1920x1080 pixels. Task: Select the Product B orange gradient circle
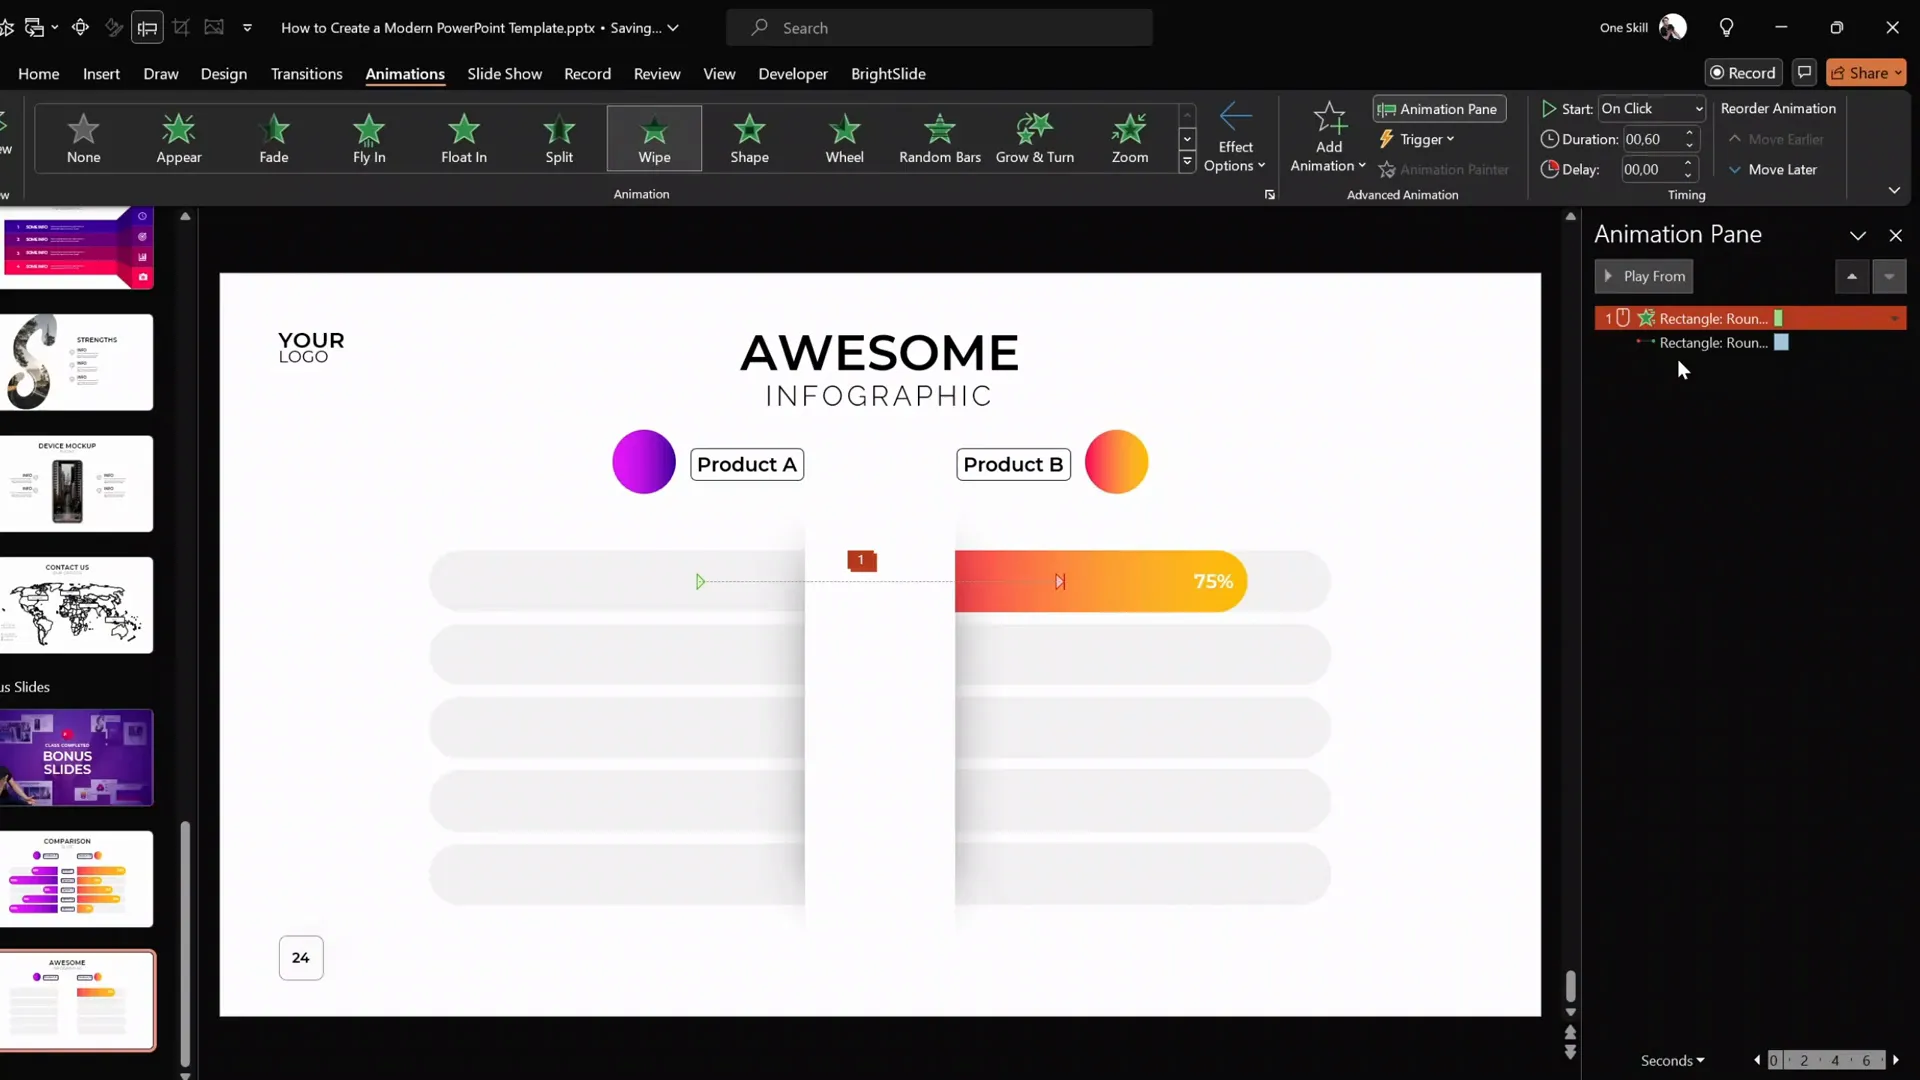click(x=1116, y=462)
